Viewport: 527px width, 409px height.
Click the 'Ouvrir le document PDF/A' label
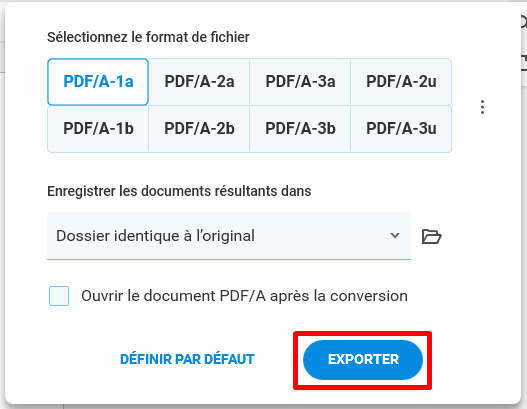(x=244, y=296)
